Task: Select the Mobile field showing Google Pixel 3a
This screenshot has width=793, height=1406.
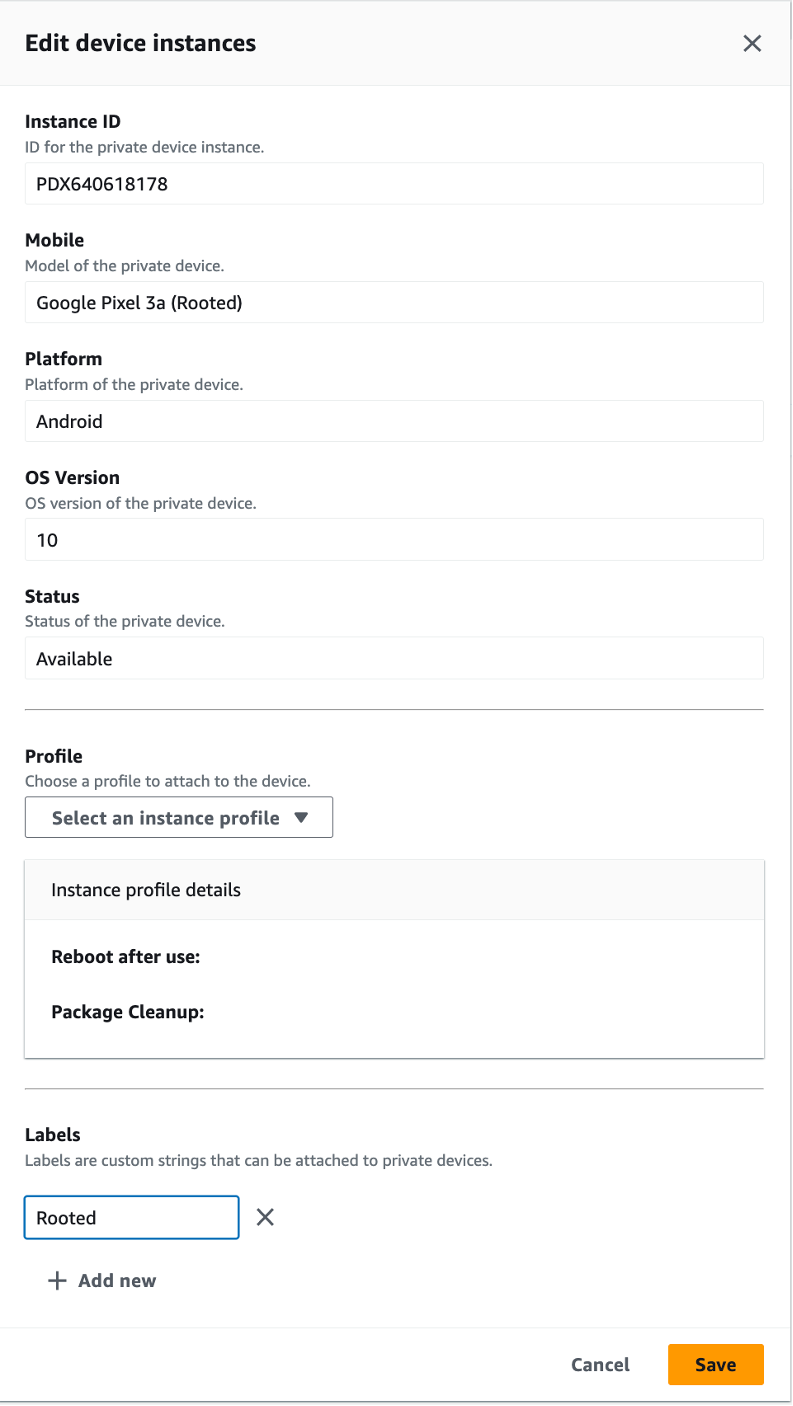Action: 393,302
